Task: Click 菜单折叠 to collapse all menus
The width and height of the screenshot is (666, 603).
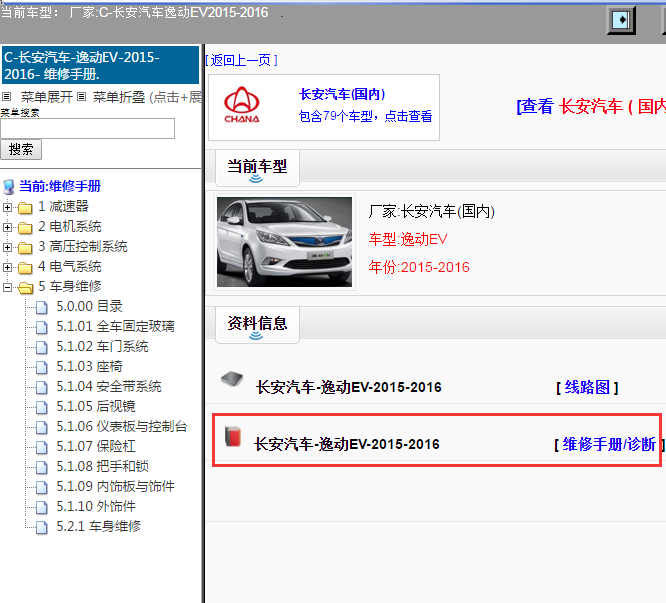Action: 119,97
